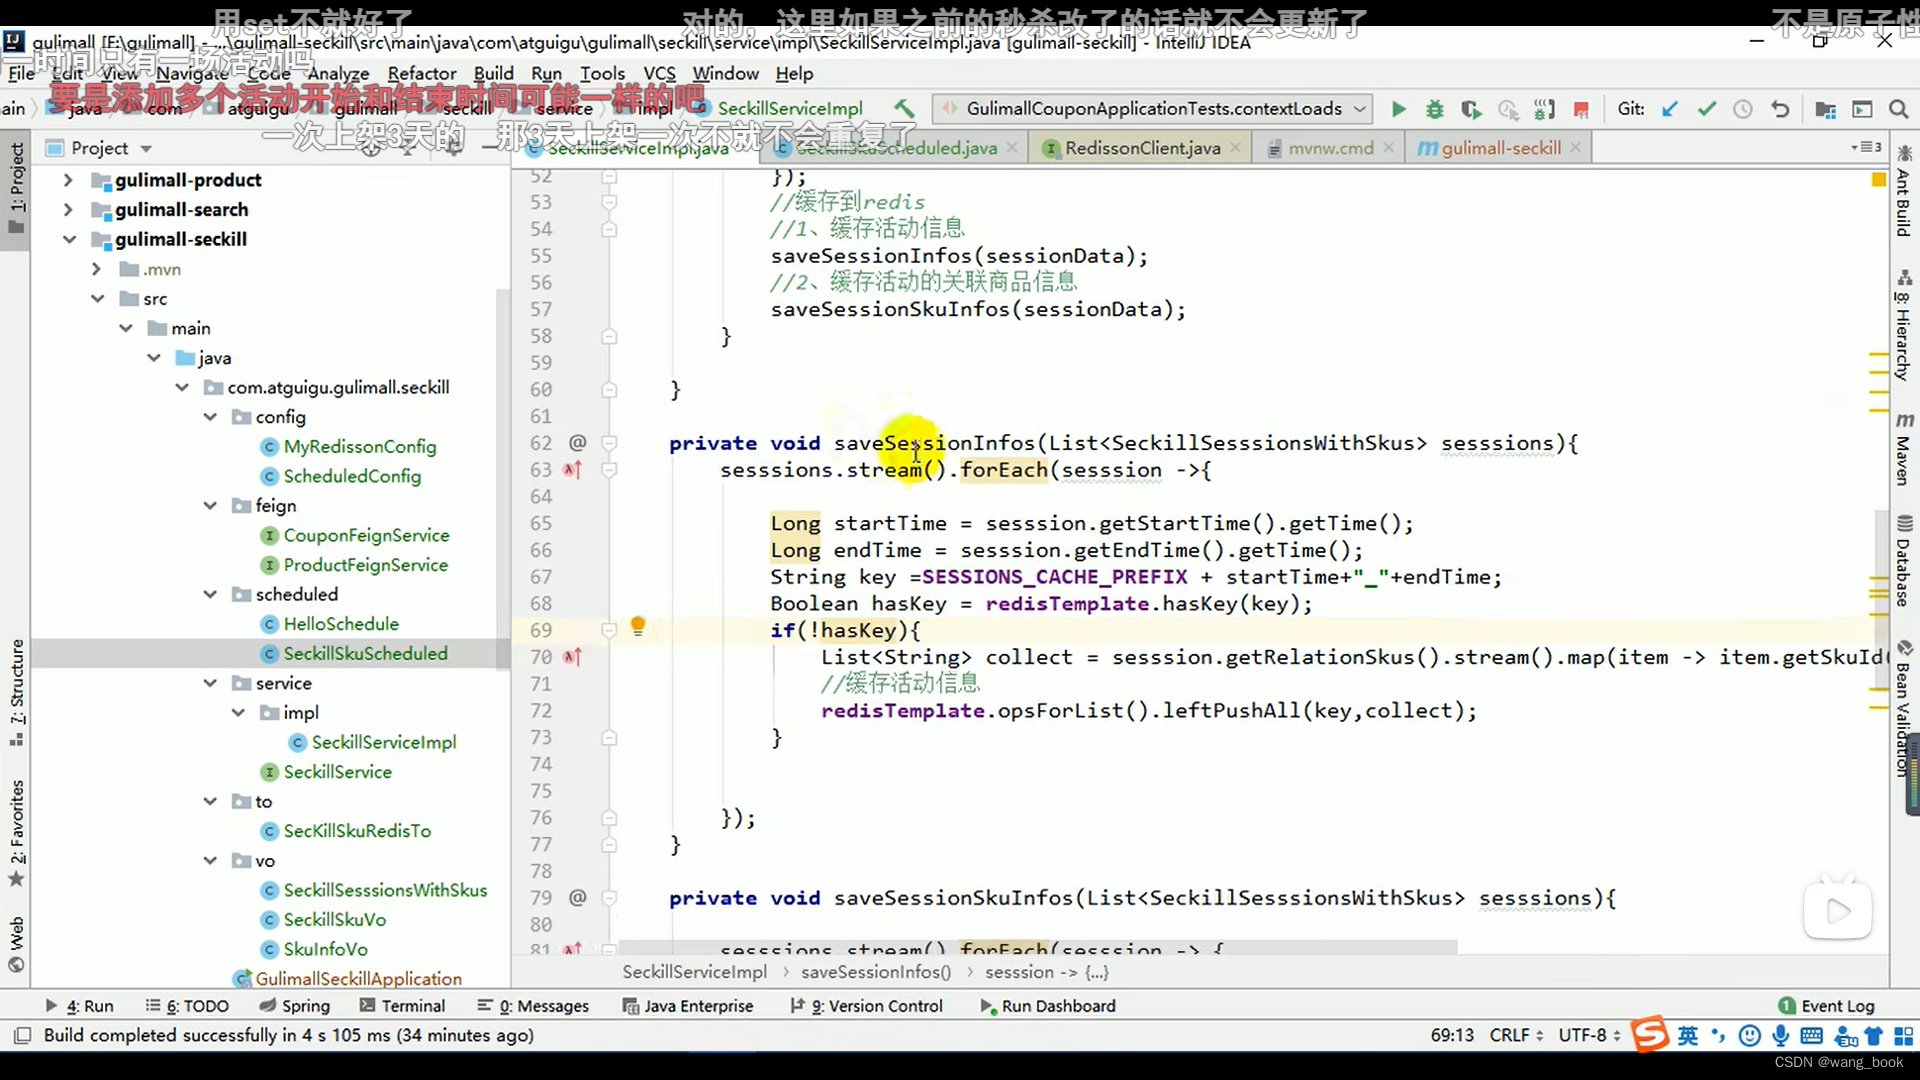This screenshot has width=1920, height=1080.
Task: Click the red Stop button
Action: coord(1581,109)
